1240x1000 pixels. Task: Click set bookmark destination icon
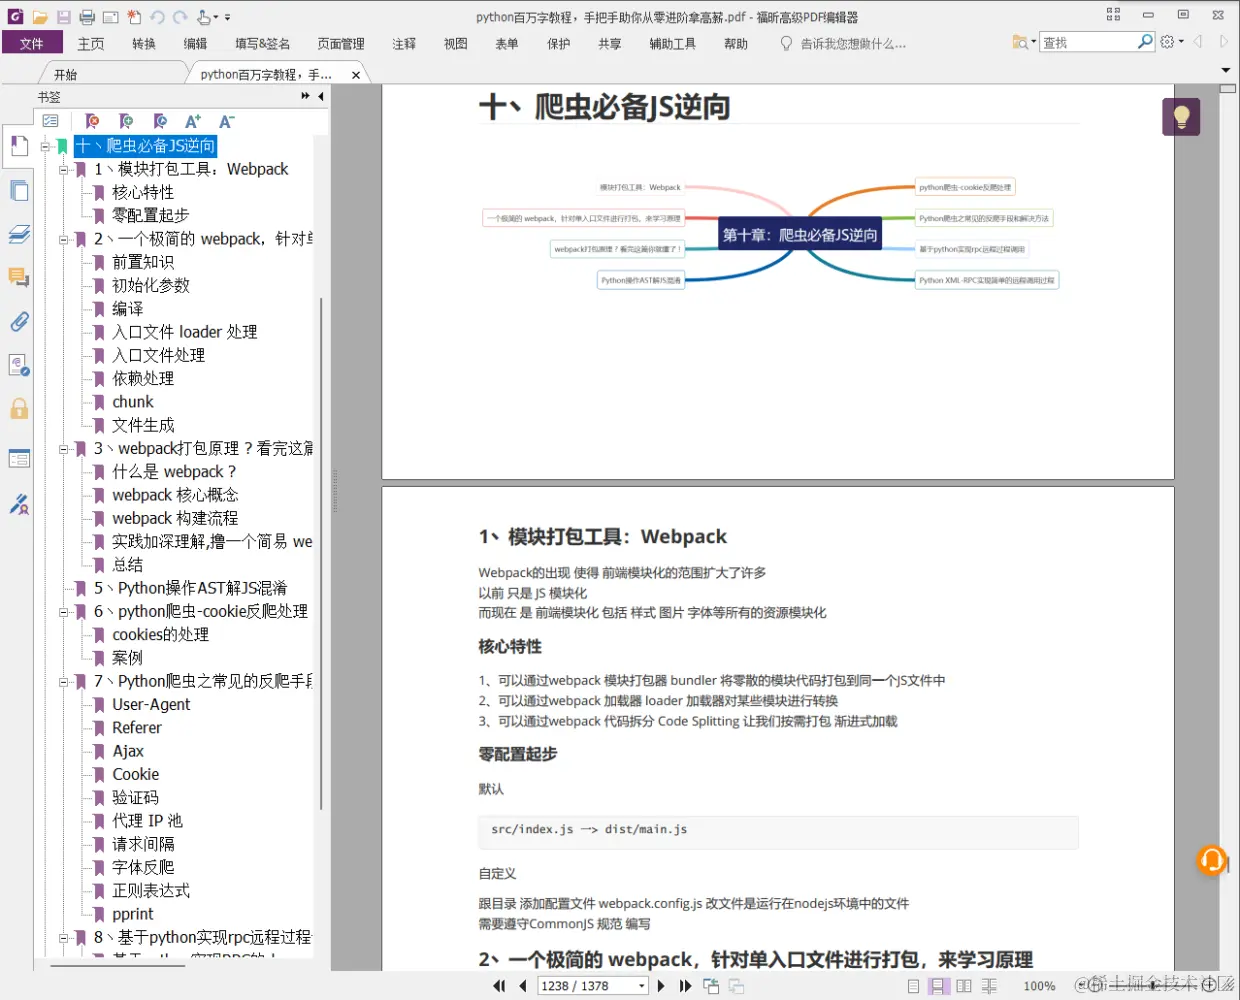point(160,121)
